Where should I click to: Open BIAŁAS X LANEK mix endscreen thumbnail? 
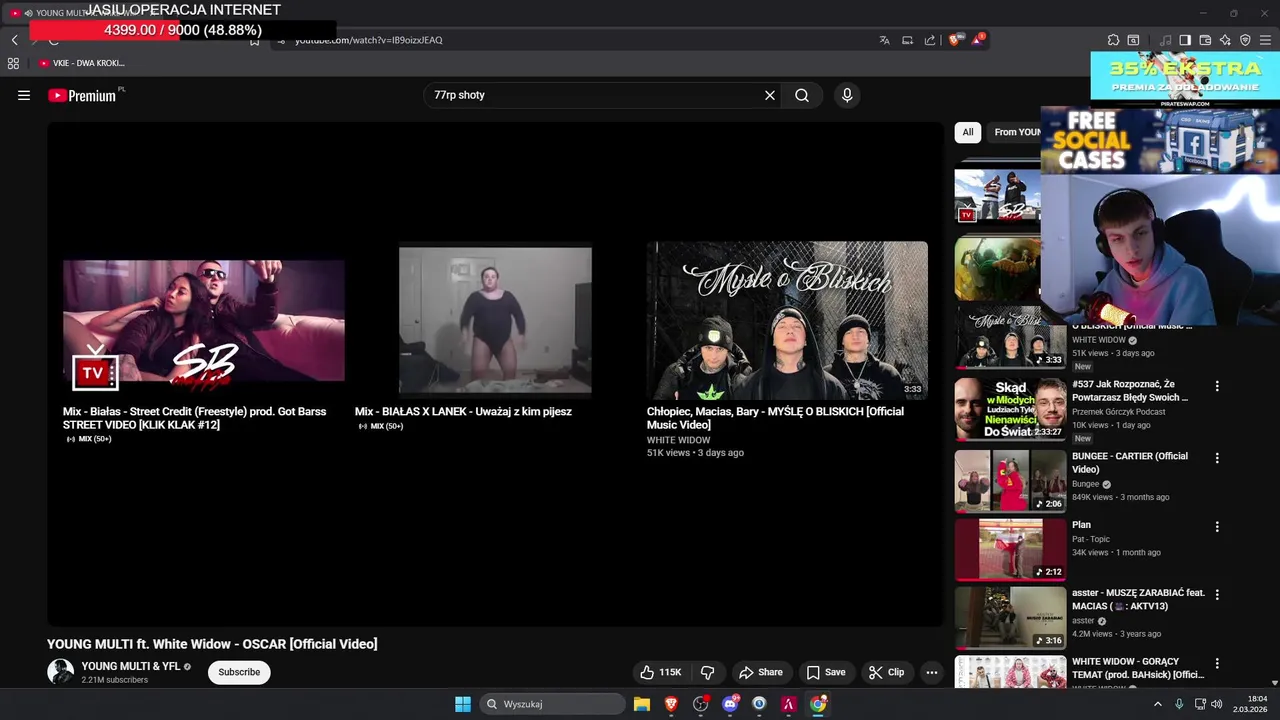[x=495, y=320]
